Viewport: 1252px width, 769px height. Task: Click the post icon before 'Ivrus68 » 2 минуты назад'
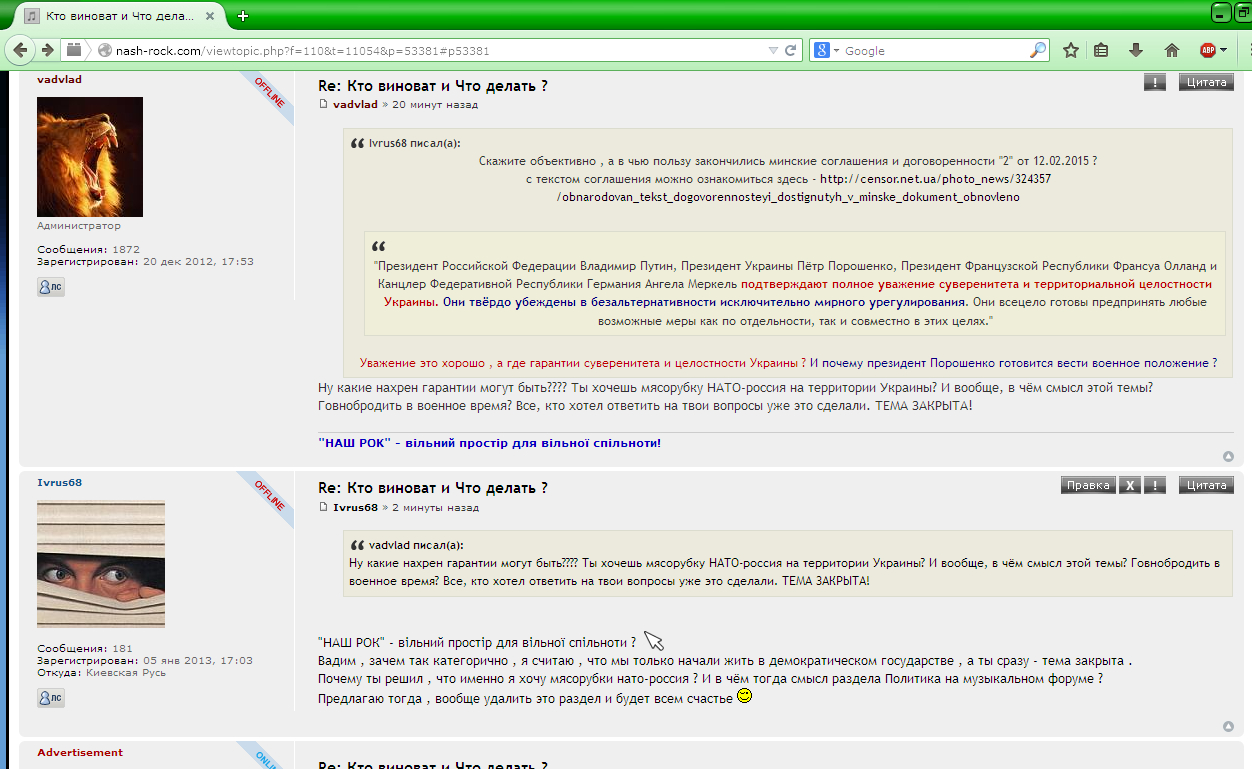[x=323, y=507]
